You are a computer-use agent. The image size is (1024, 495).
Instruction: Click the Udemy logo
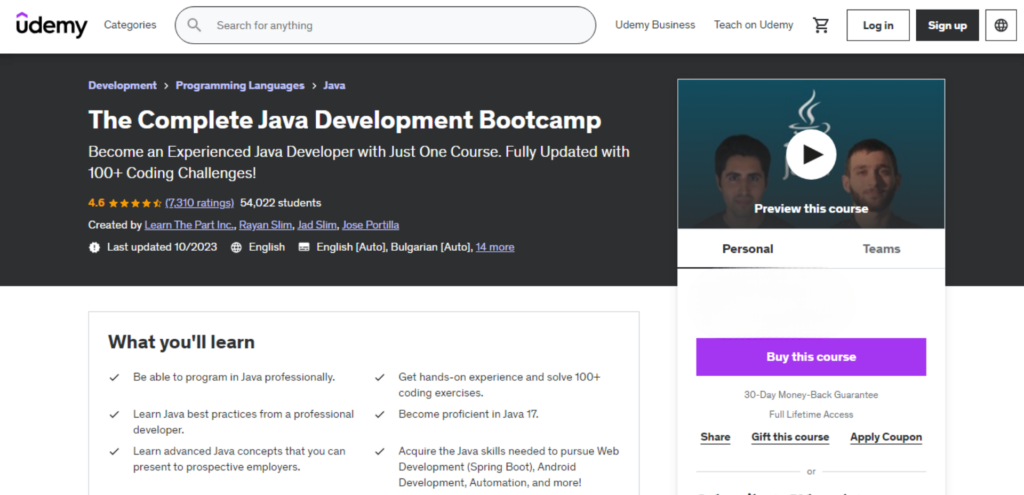(x=52, y=25)
